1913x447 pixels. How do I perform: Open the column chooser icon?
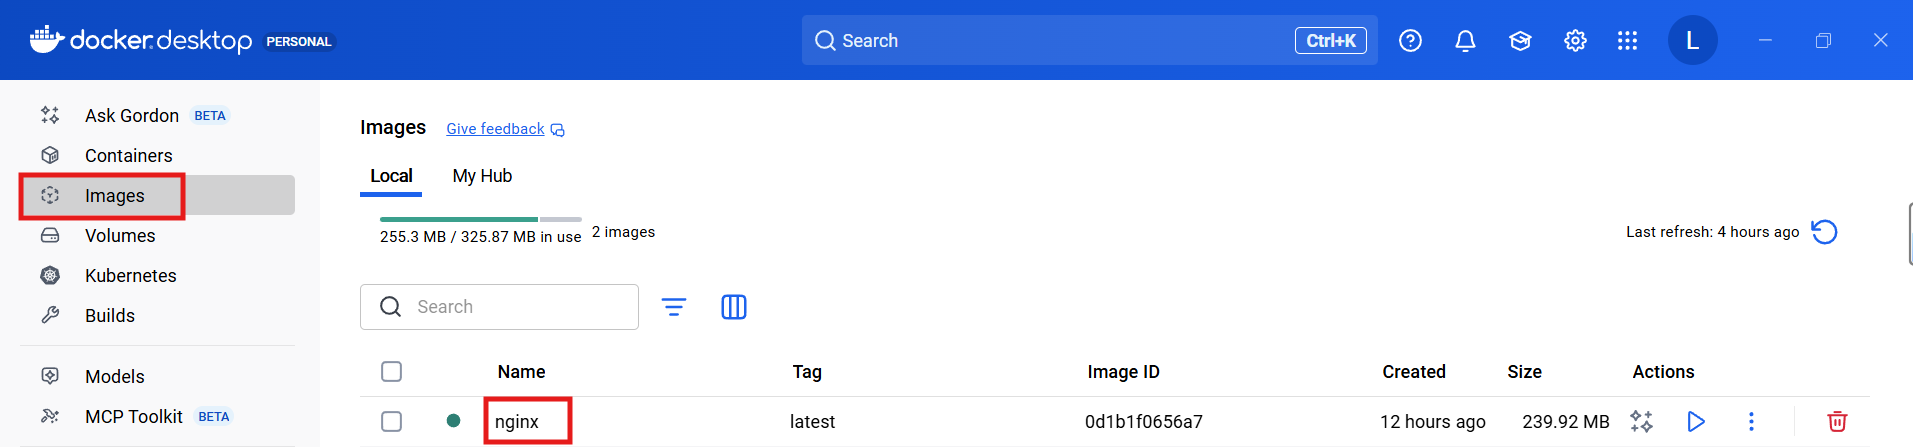click(734, 307)
